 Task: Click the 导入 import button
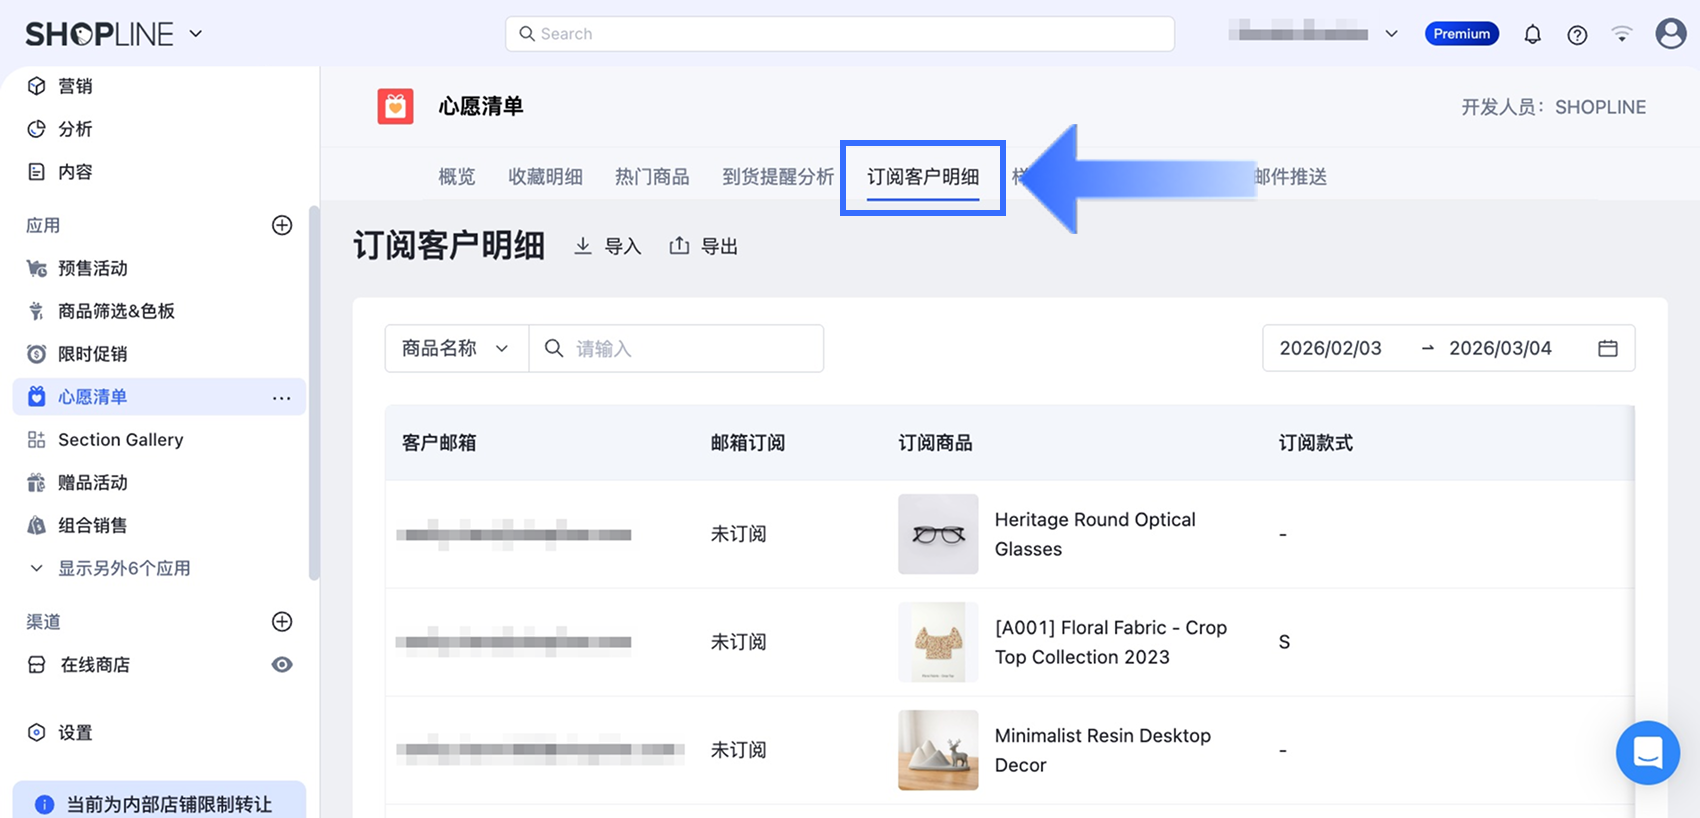click(x=607, y=246)
